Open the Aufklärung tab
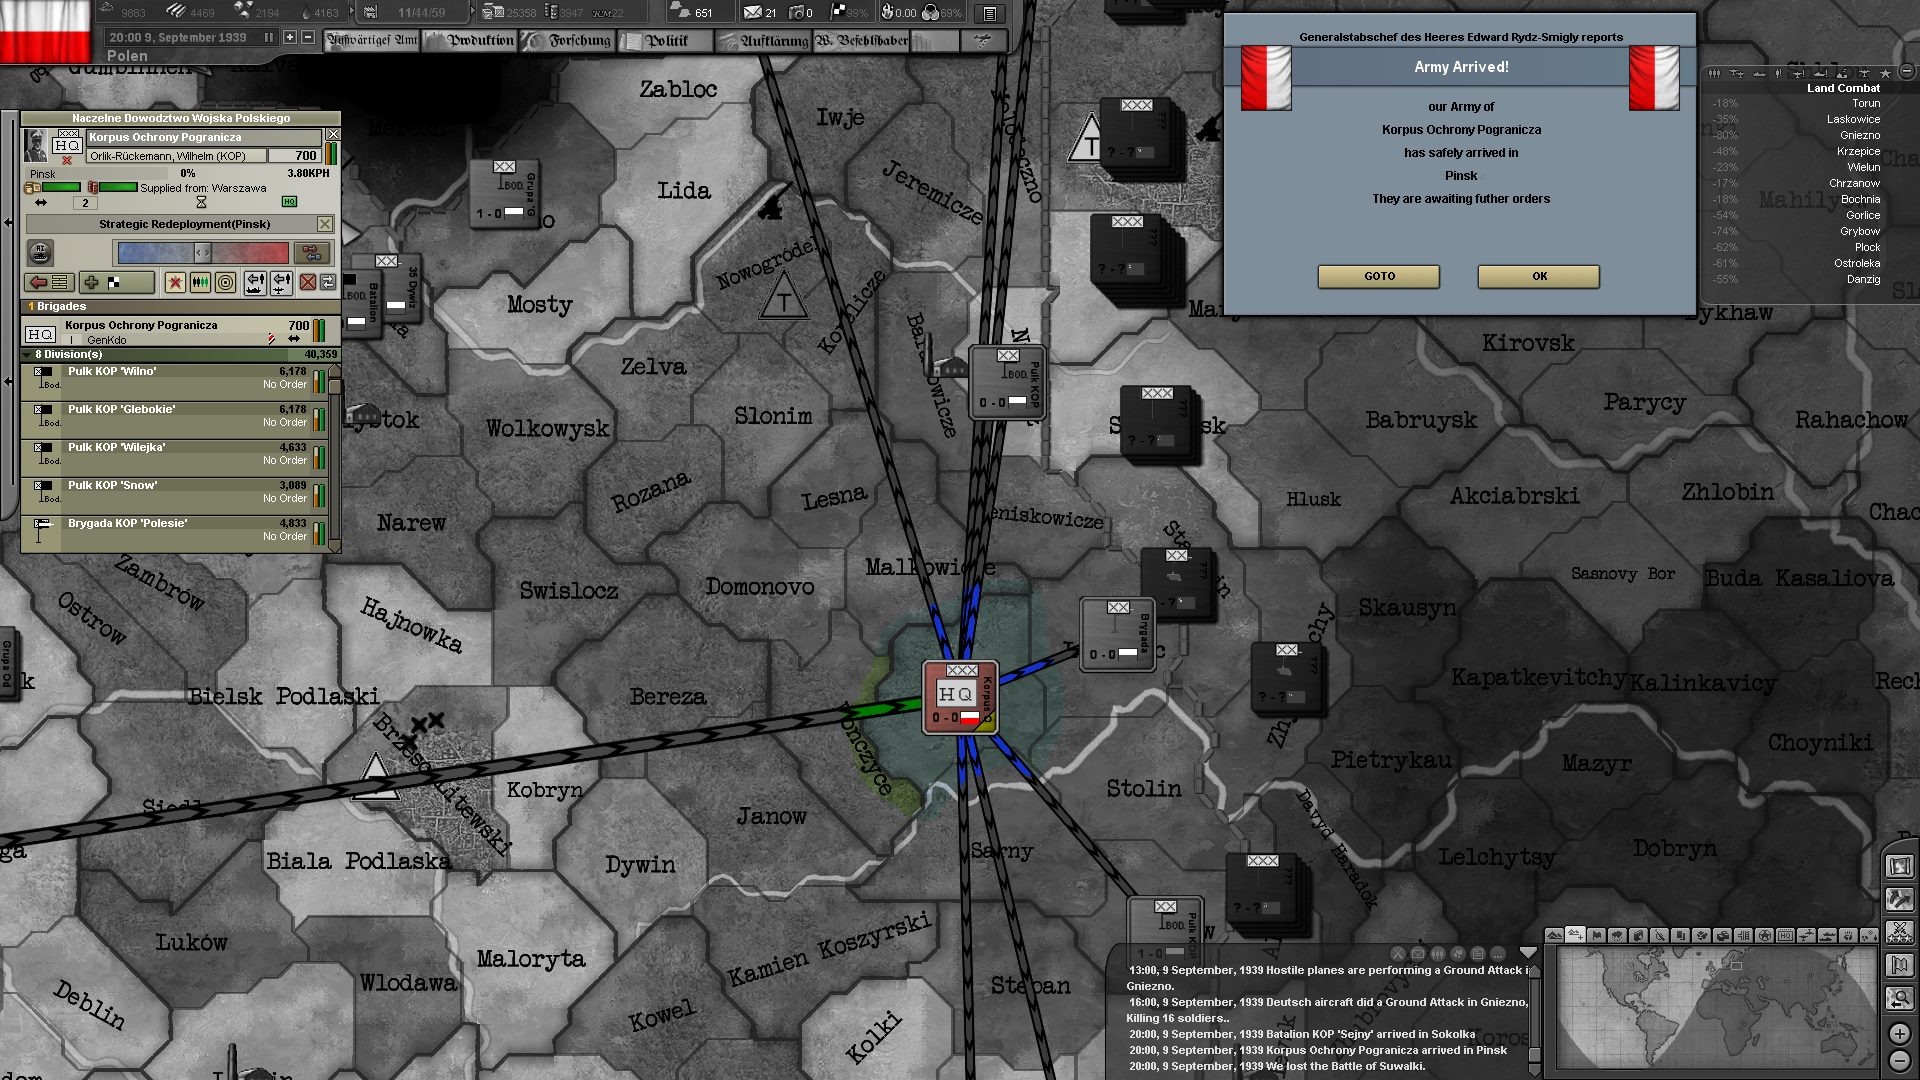 764,40
